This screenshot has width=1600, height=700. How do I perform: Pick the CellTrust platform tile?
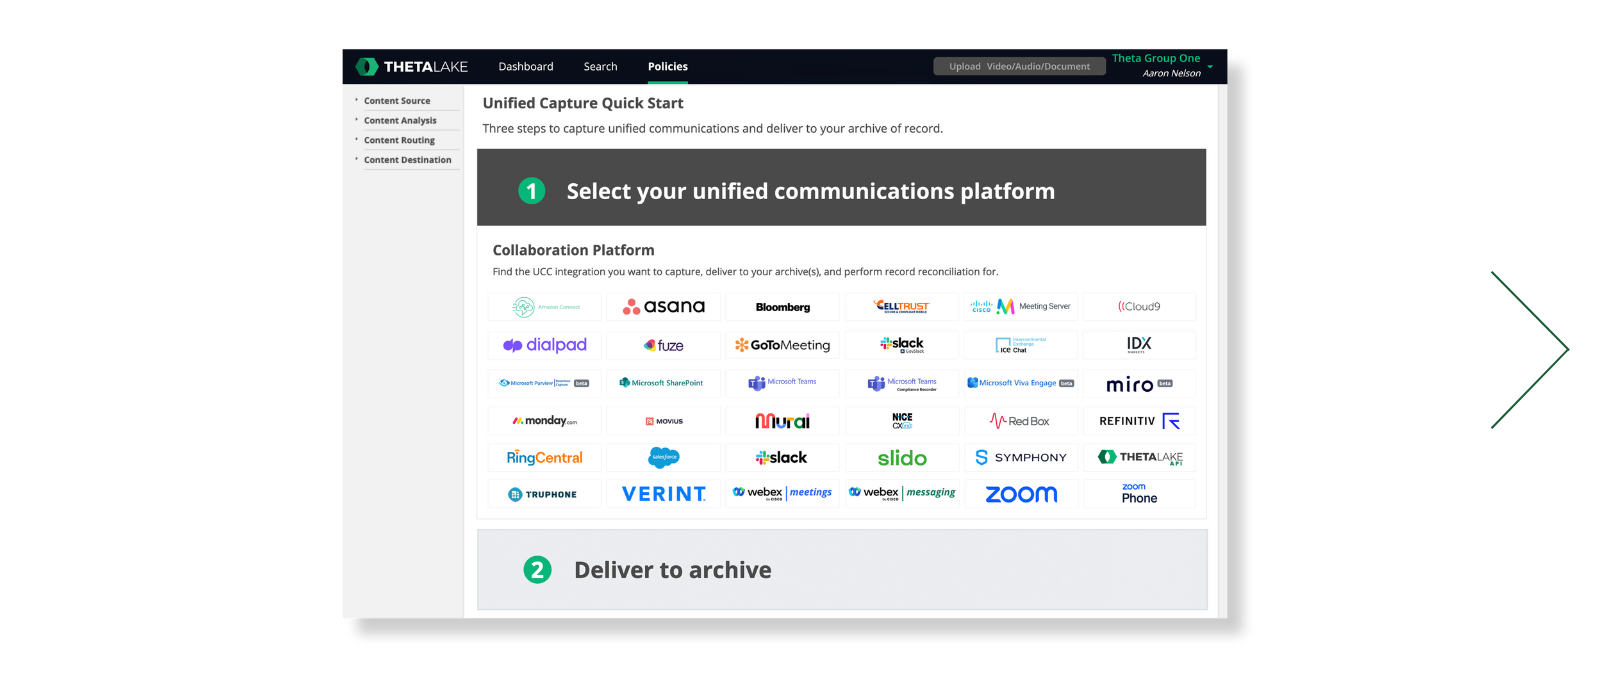[x=902, y=307]
